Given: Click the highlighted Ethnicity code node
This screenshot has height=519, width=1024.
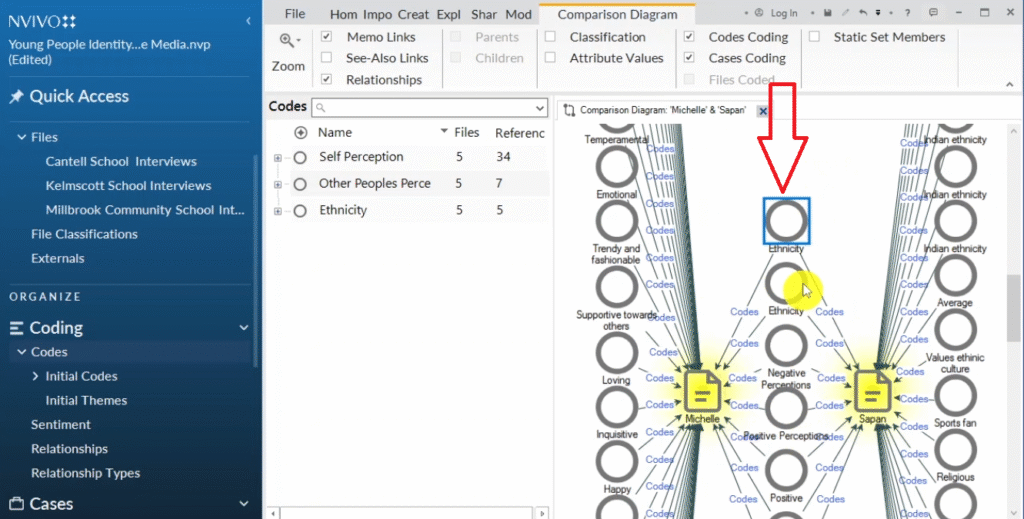Looking at the screenshot, I should click(786, 220).
